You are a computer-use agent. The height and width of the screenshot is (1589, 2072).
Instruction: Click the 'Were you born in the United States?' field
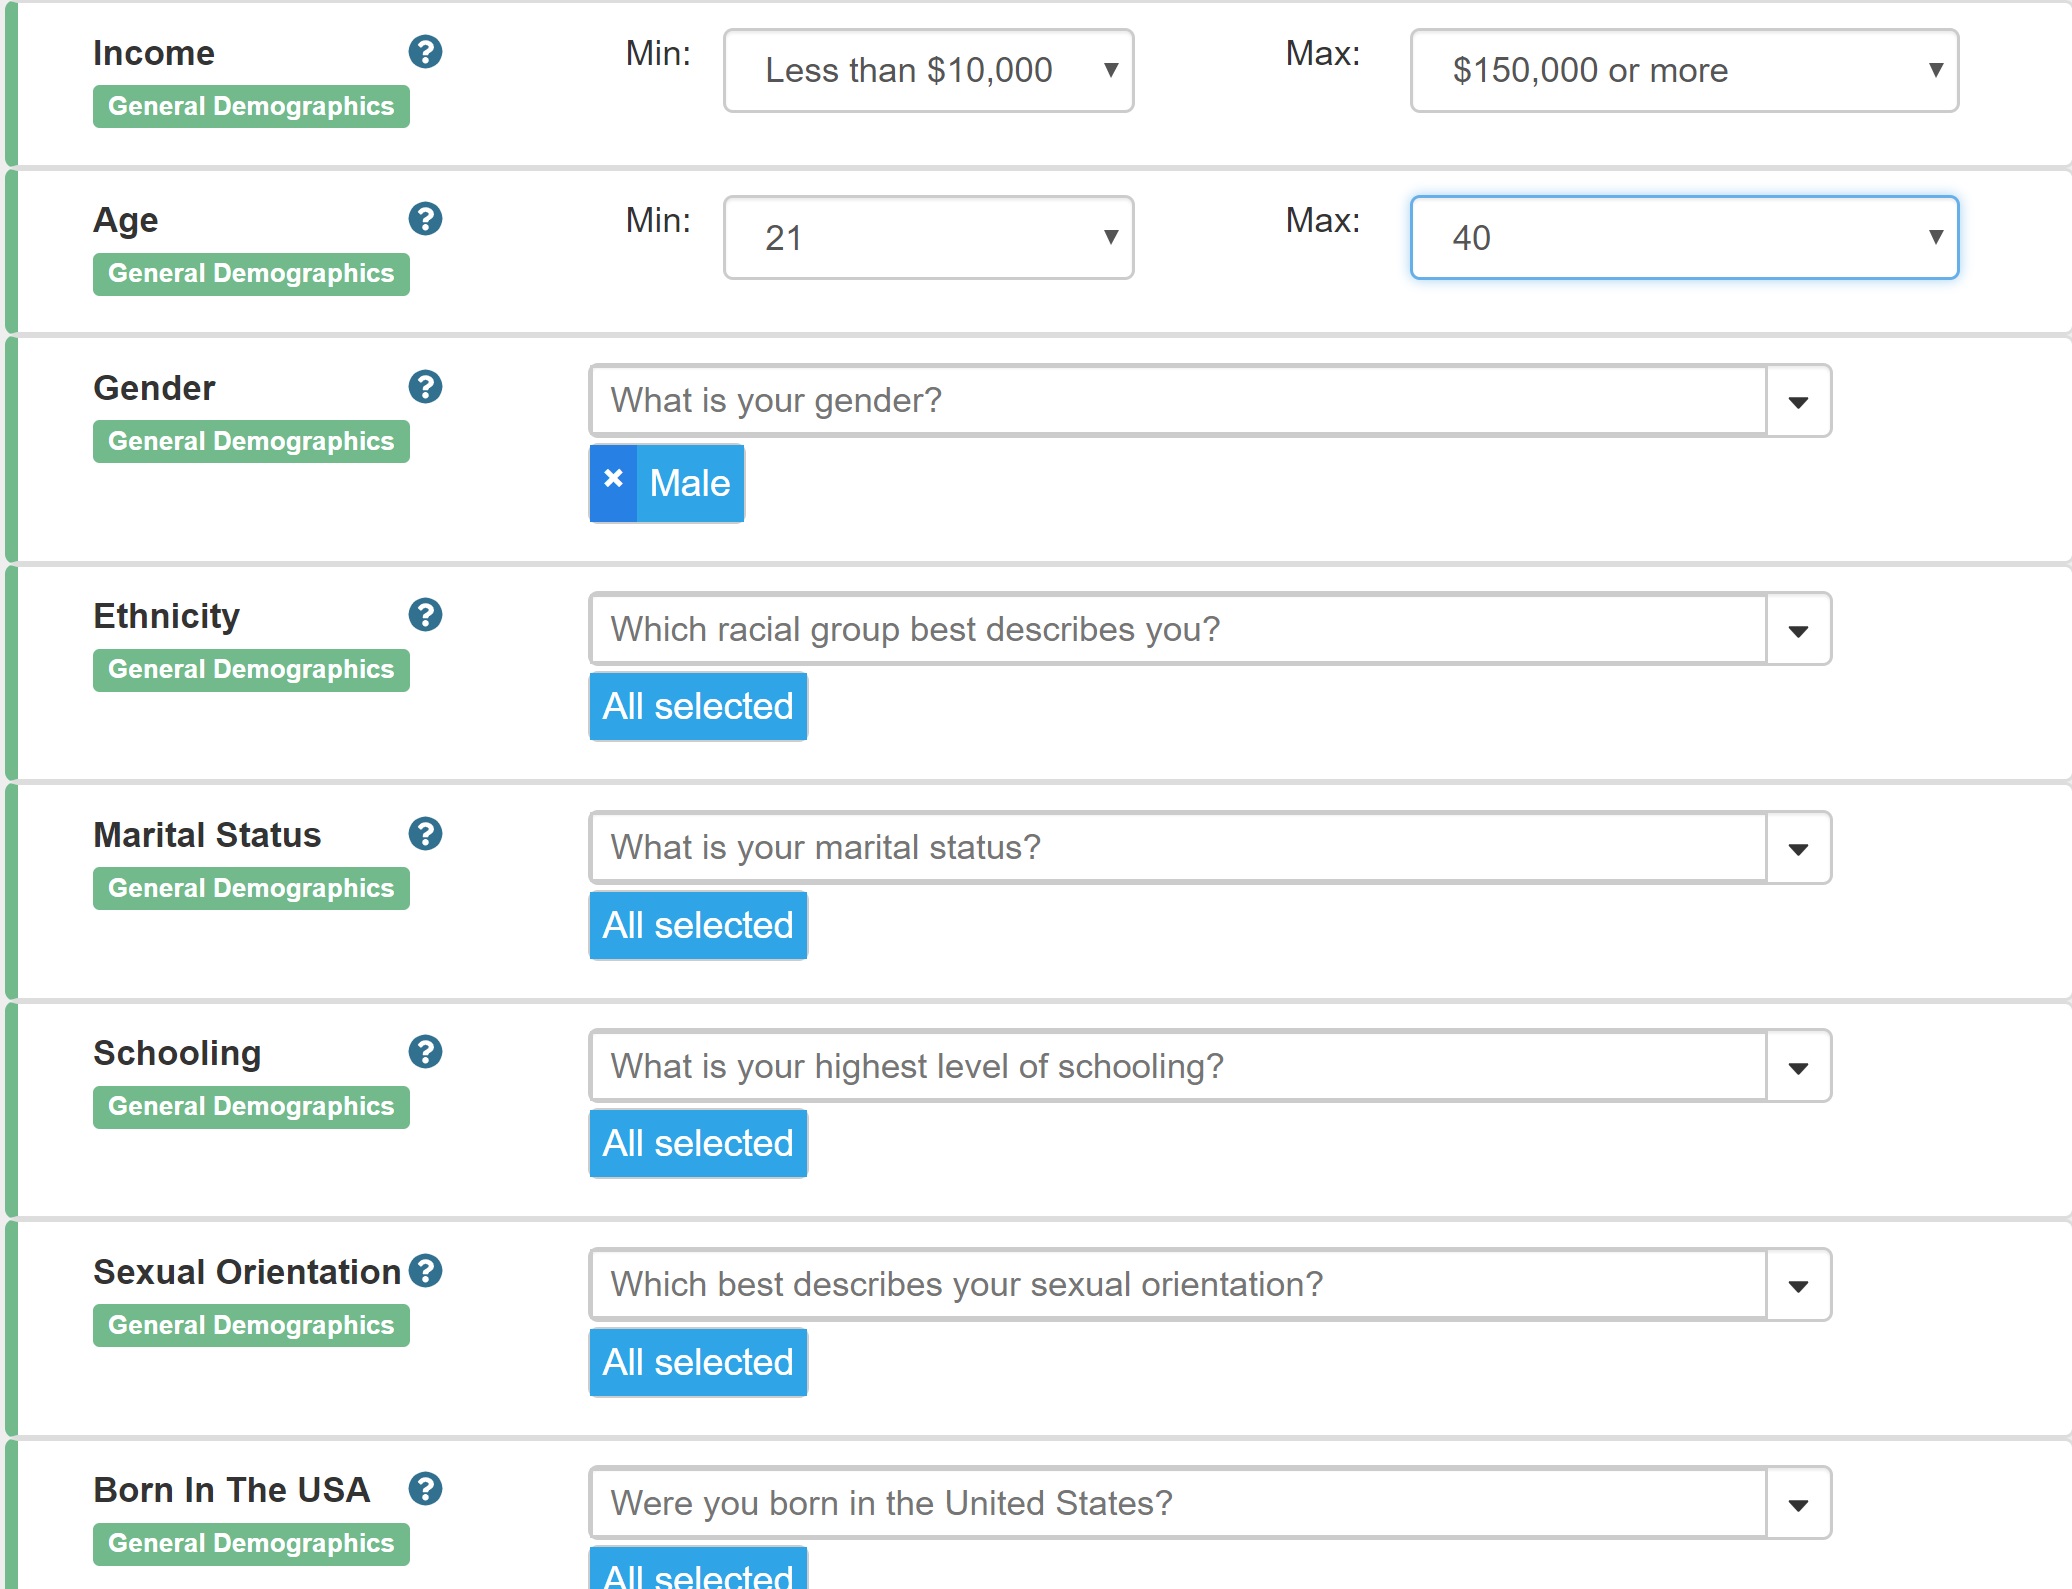point(1178,1503)
